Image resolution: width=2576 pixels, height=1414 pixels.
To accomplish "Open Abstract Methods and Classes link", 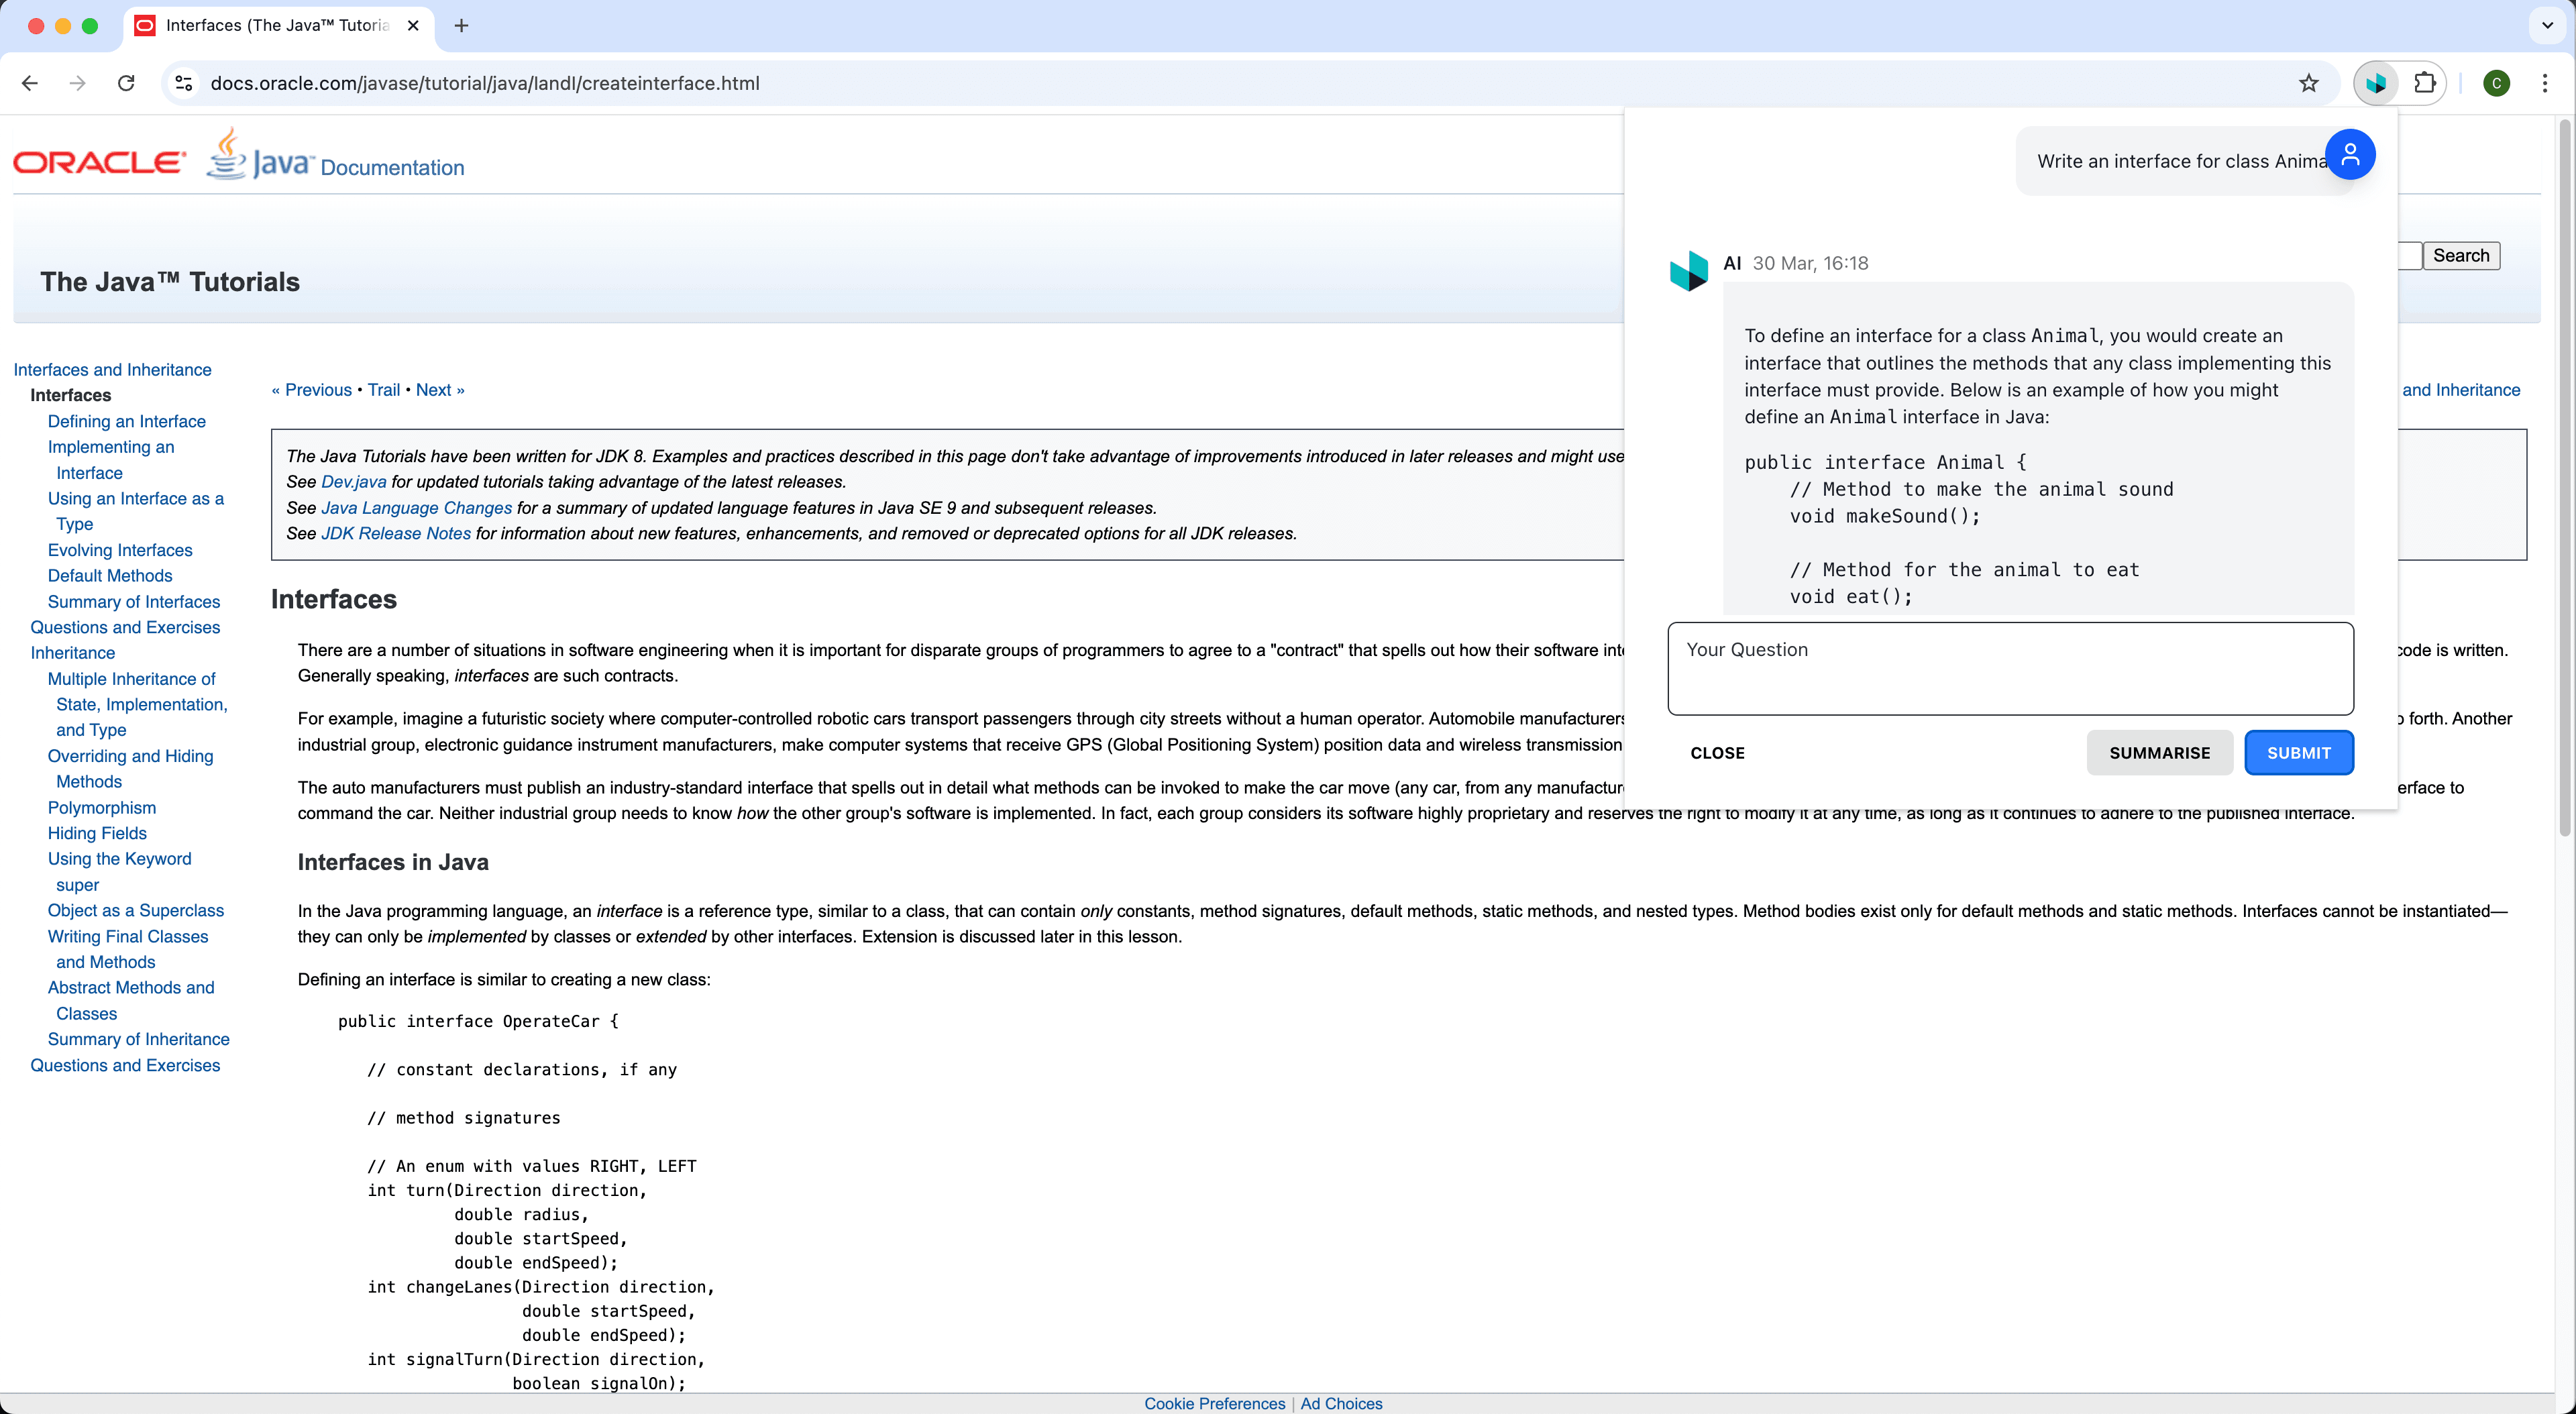I will [131, 1000].
